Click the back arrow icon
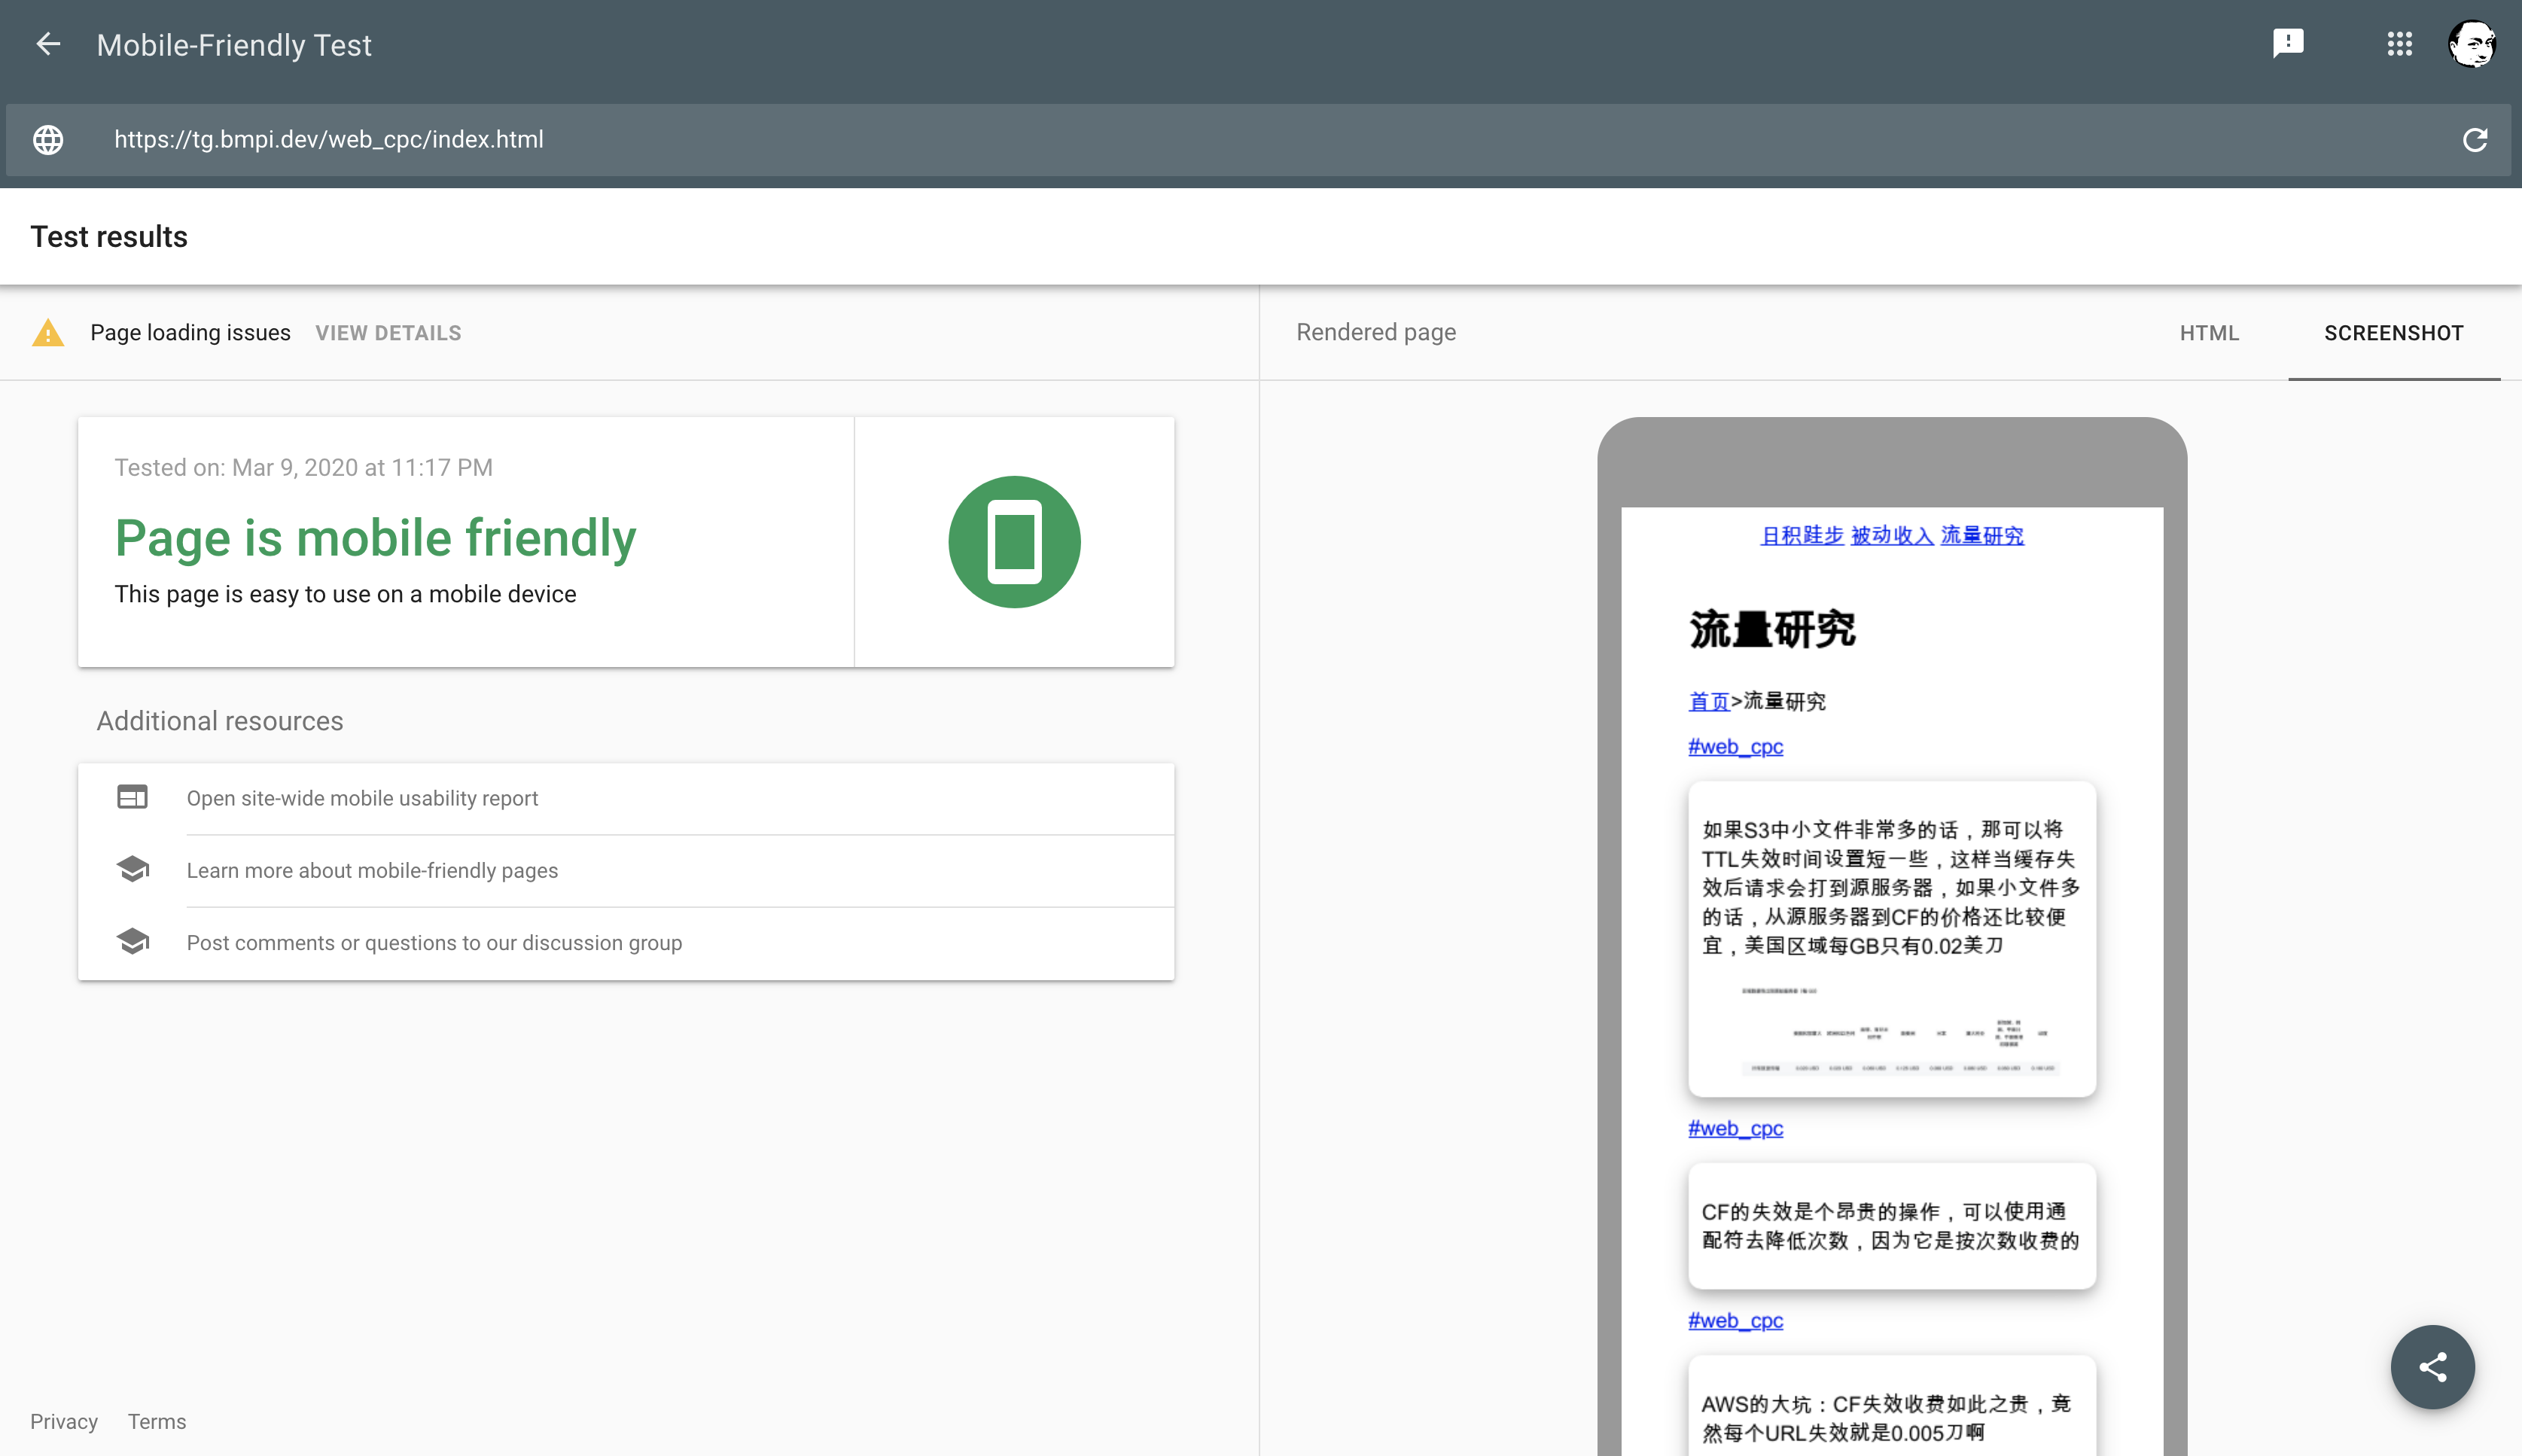 coord(48,44)
